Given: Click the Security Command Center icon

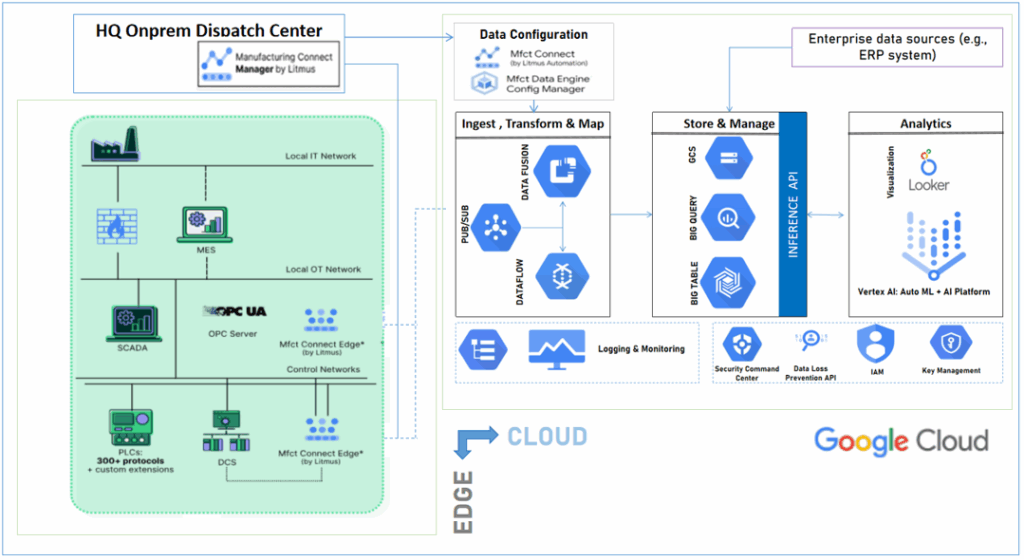Looking at the screenshot, I should point(746,346).
